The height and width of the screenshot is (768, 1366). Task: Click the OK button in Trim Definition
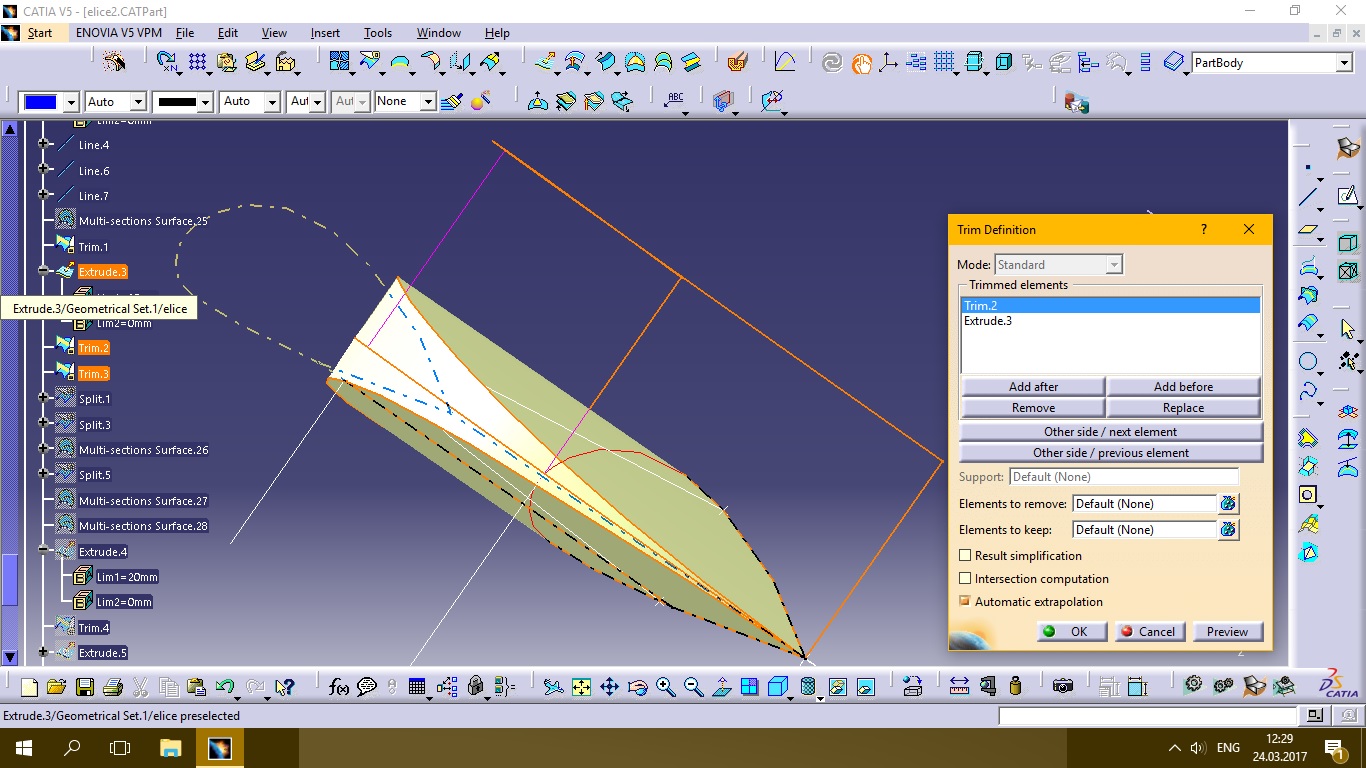(1071, 631)
